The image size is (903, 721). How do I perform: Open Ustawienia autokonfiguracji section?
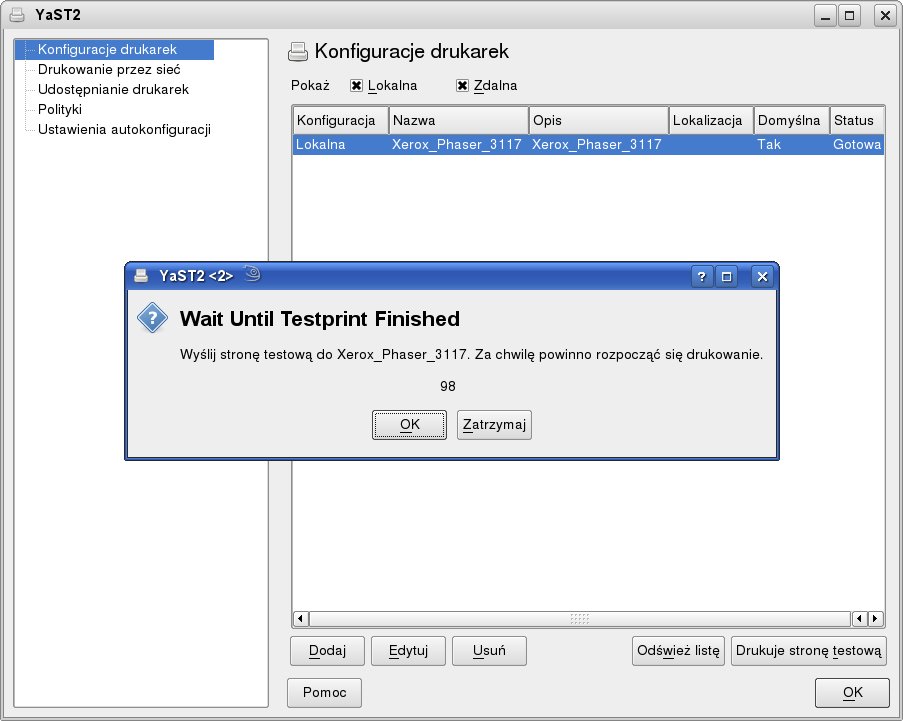coord(124,129)
